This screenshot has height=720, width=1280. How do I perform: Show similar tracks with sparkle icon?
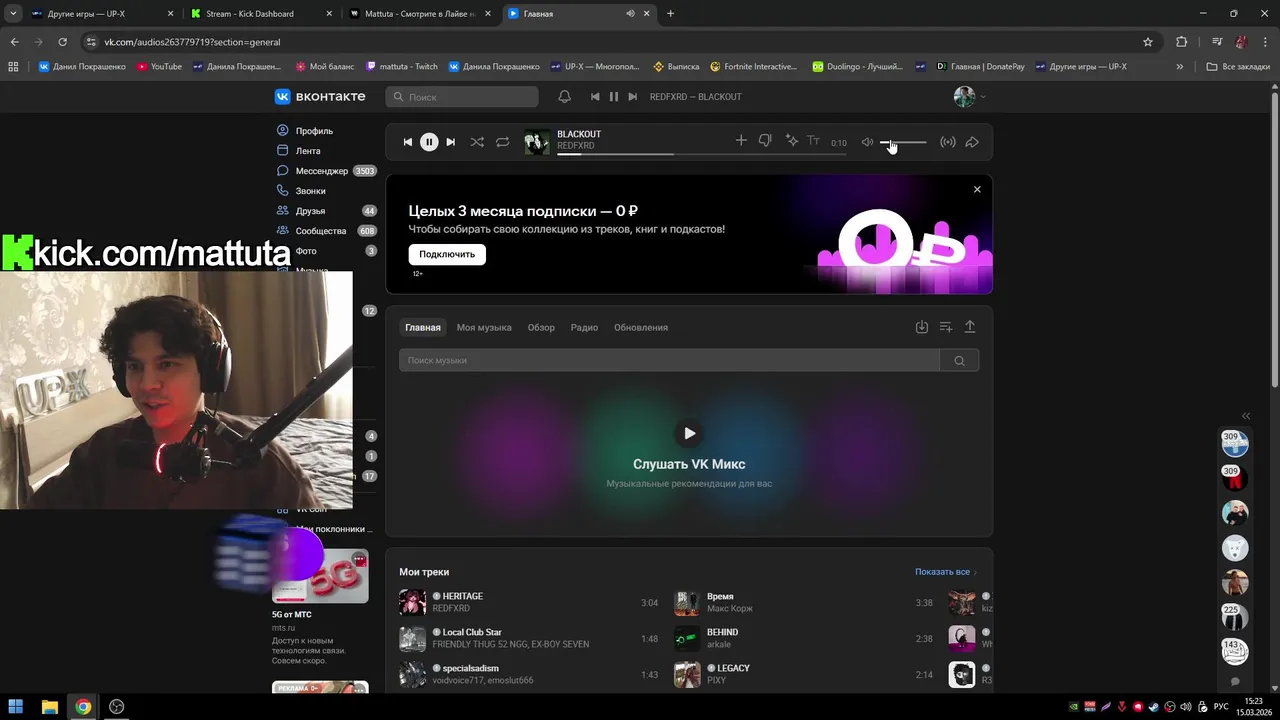point(791,141)
